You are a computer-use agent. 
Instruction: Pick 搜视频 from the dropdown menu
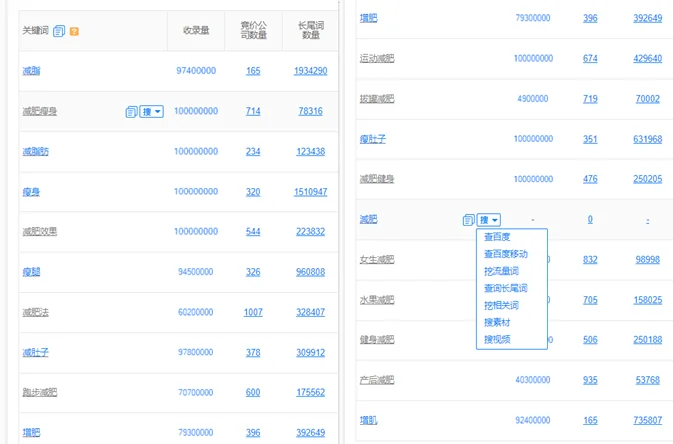pyautogui.click(x=497, y=339)
